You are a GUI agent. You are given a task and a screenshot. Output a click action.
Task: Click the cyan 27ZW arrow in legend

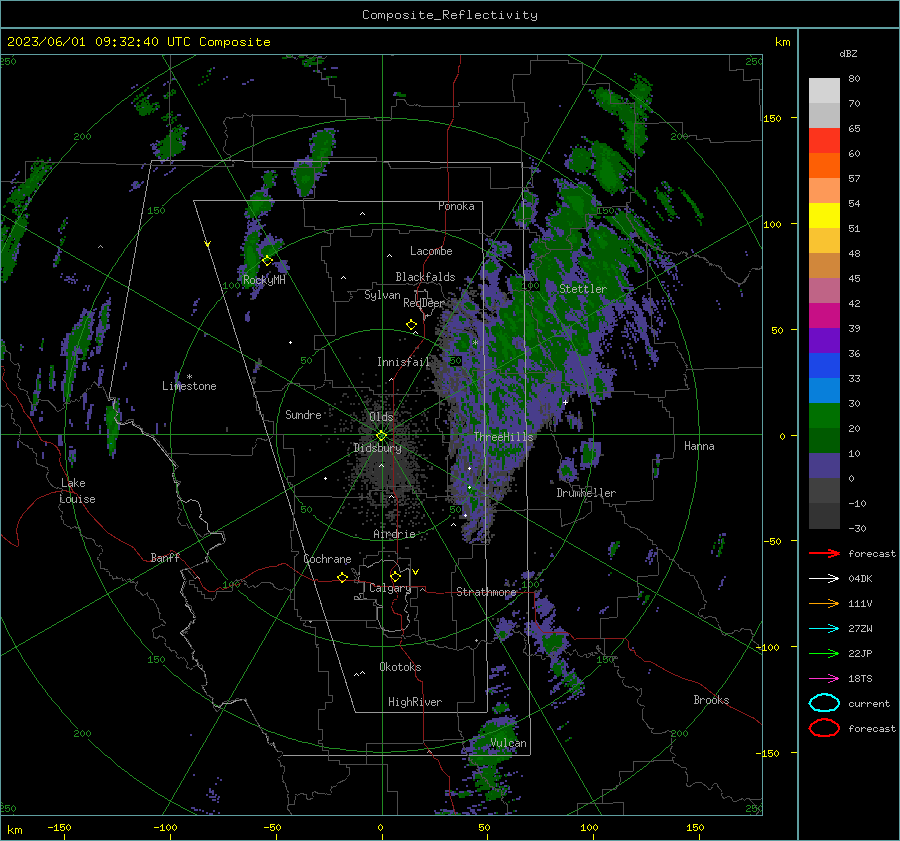pos(824,629)
